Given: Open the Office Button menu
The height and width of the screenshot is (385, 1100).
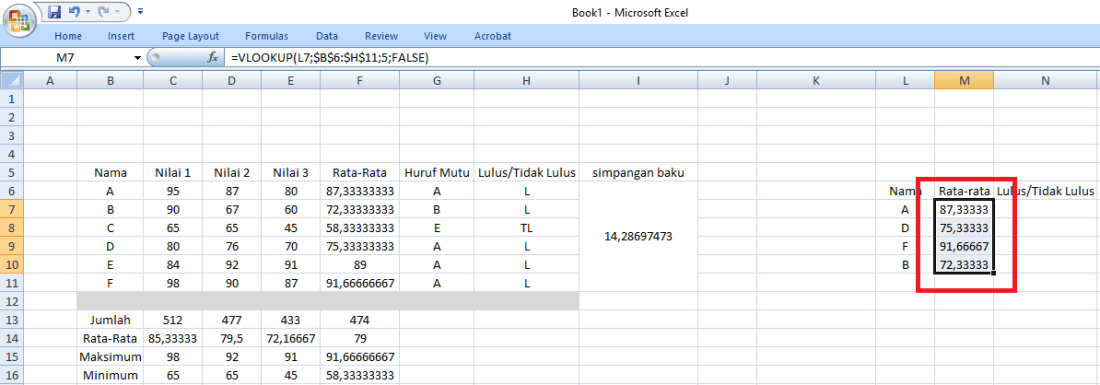Looking at the screenshot, I should [19, 19].
